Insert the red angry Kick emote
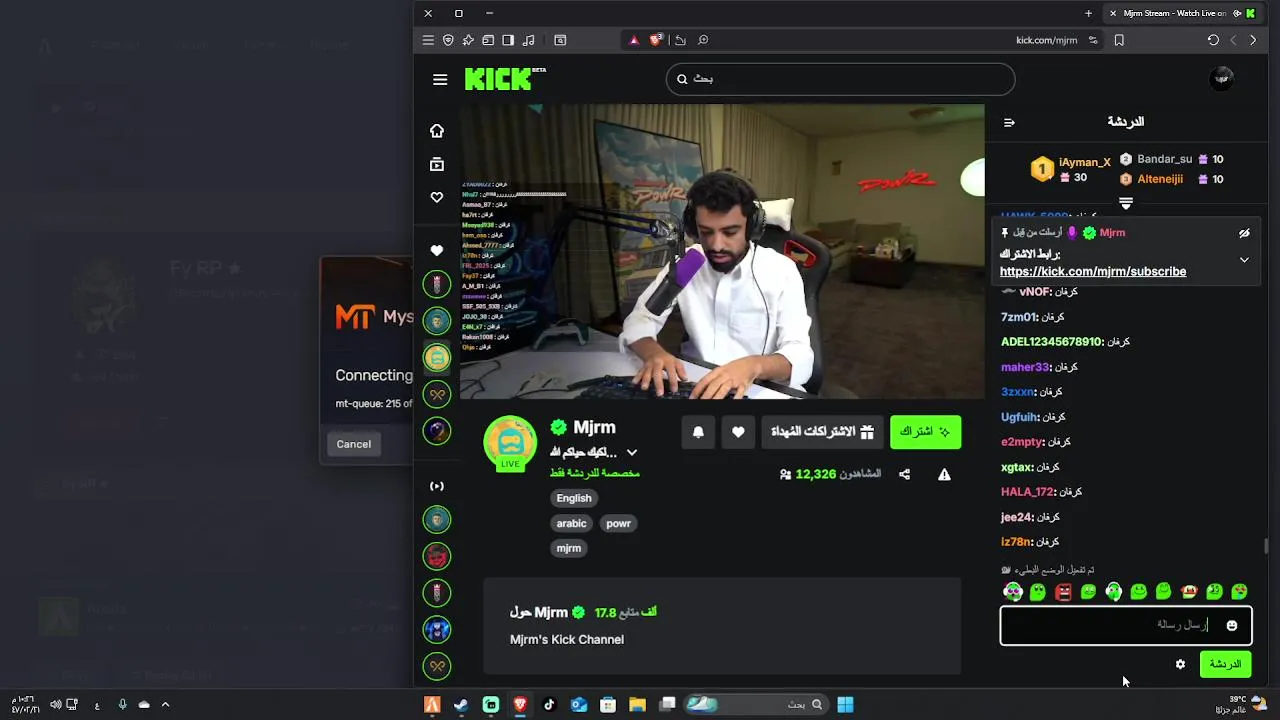1280x720 pixels. coord(1063,592)
